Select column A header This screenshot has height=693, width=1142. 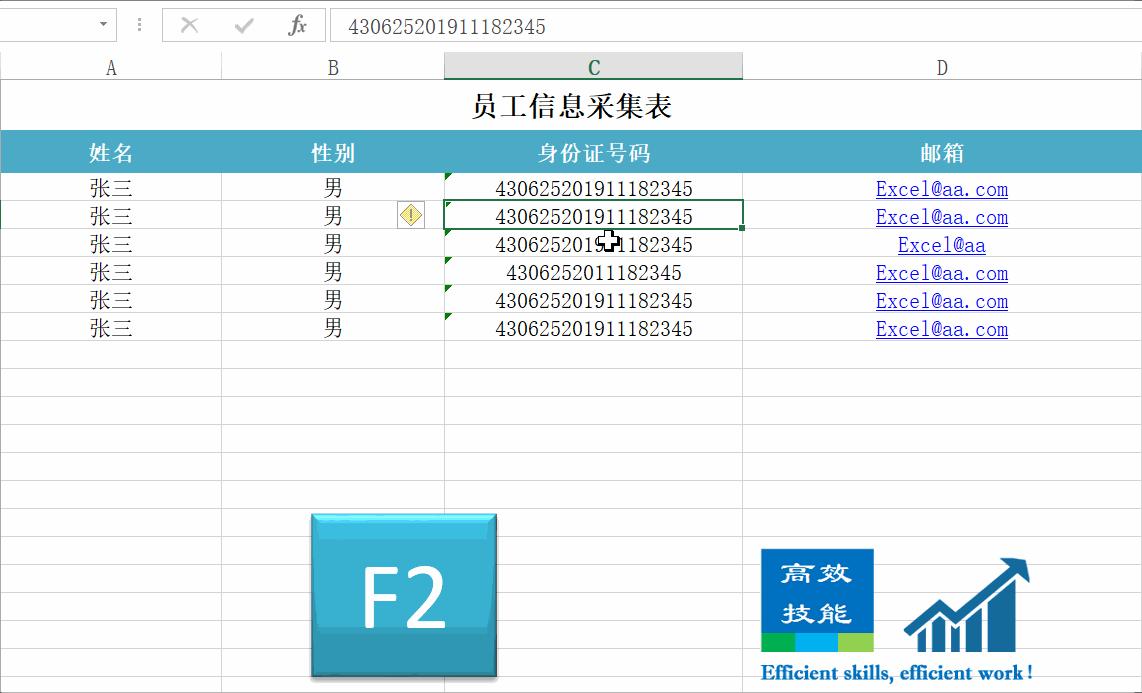click(111, 67)
